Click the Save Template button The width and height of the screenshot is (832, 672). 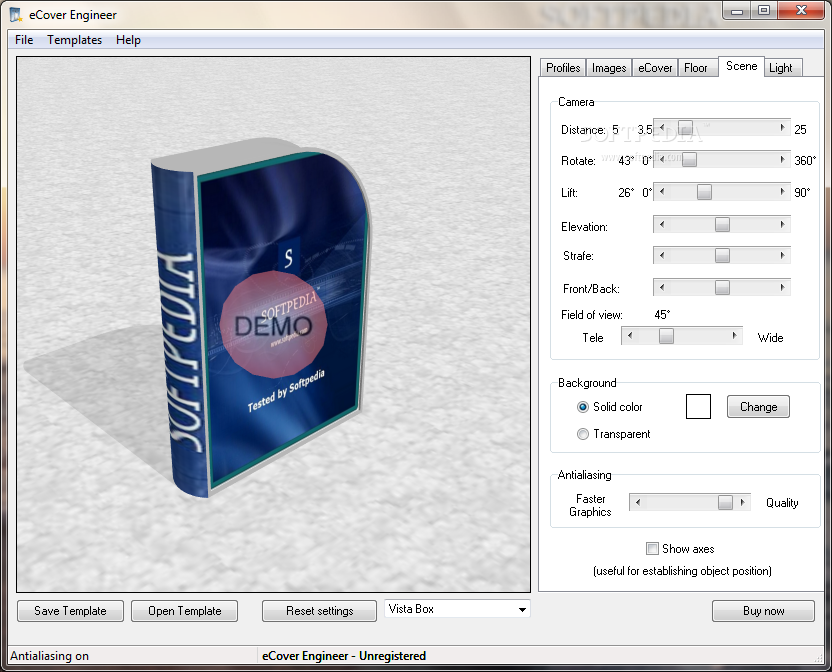coord(70,611)
